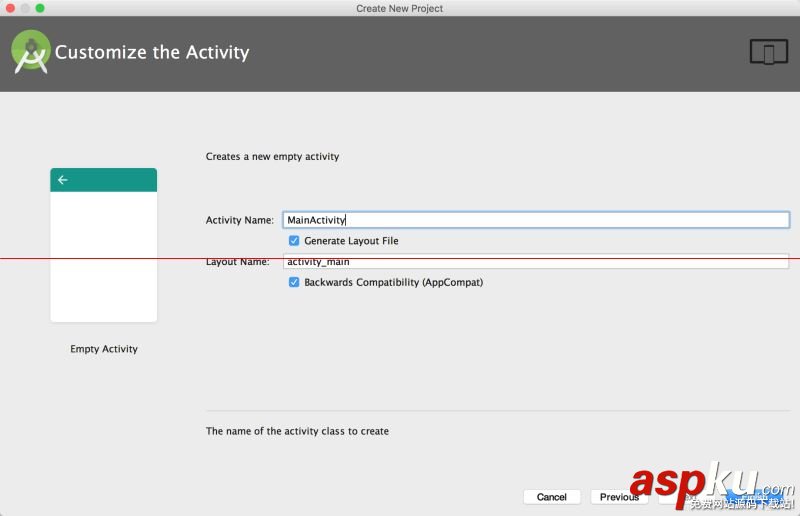Cancel the Create New Project wizard

pos(552,497)
